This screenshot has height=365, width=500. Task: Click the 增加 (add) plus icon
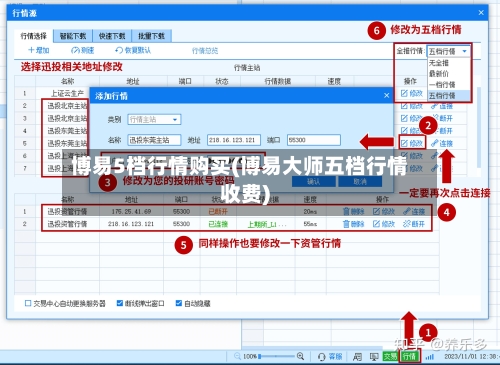pyautogui.click(x=31, y=50)
